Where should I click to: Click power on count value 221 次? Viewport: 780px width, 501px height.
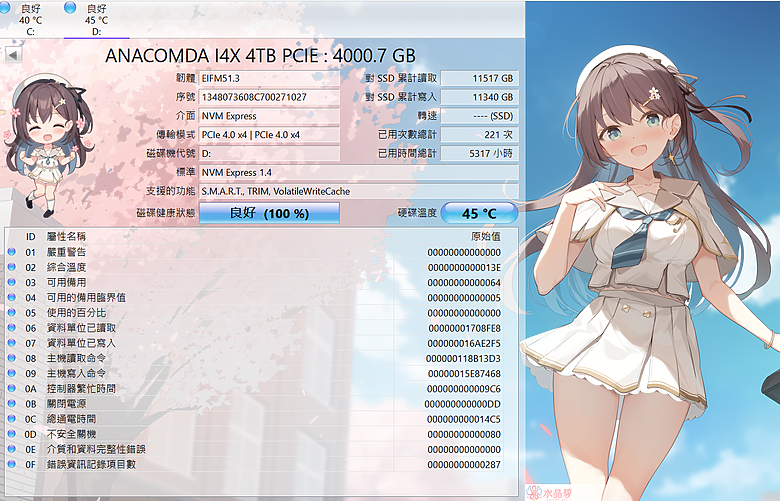tap(480, 135)
